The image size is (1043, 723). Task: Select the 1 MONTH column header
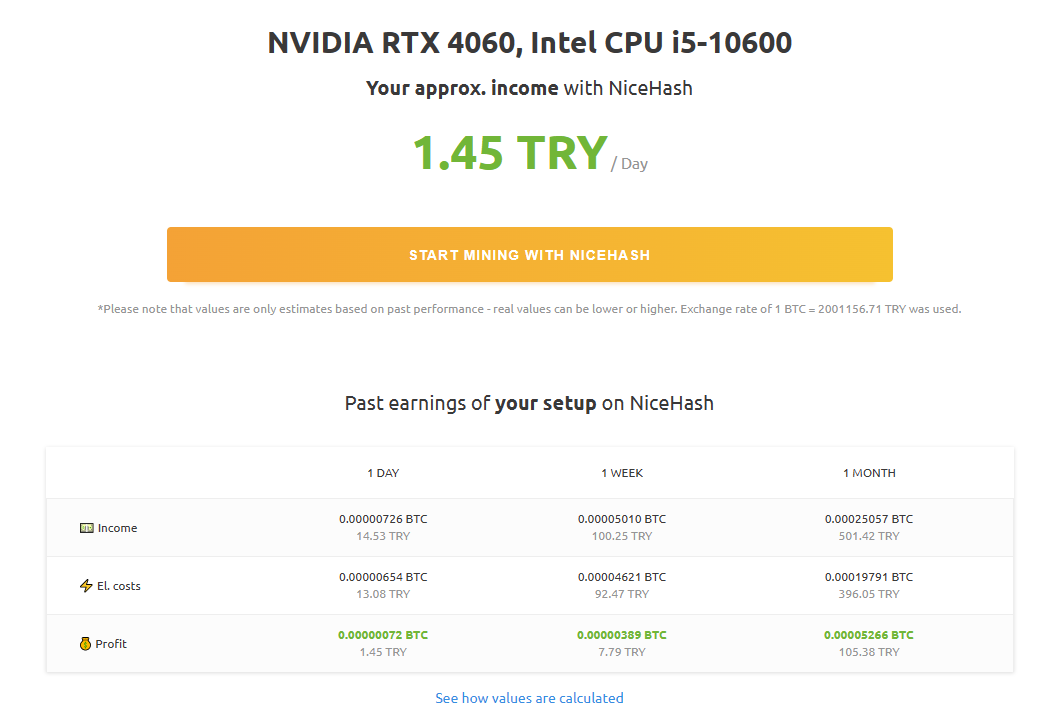click(869, 473)
